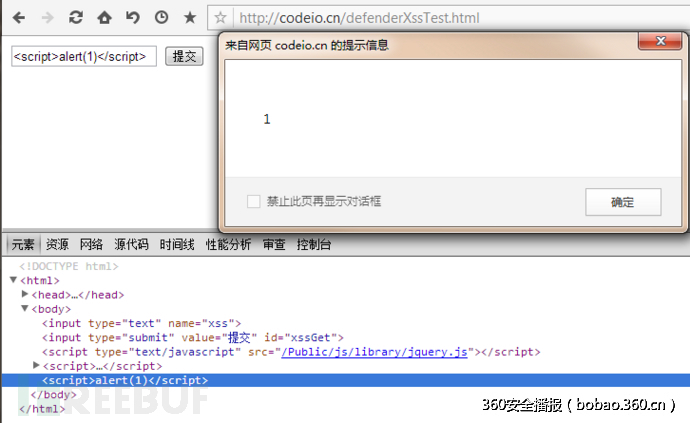This screenshot has height=423, width=690.
Task: Click the alert message text "1"
Action: [x=267, y=119]
